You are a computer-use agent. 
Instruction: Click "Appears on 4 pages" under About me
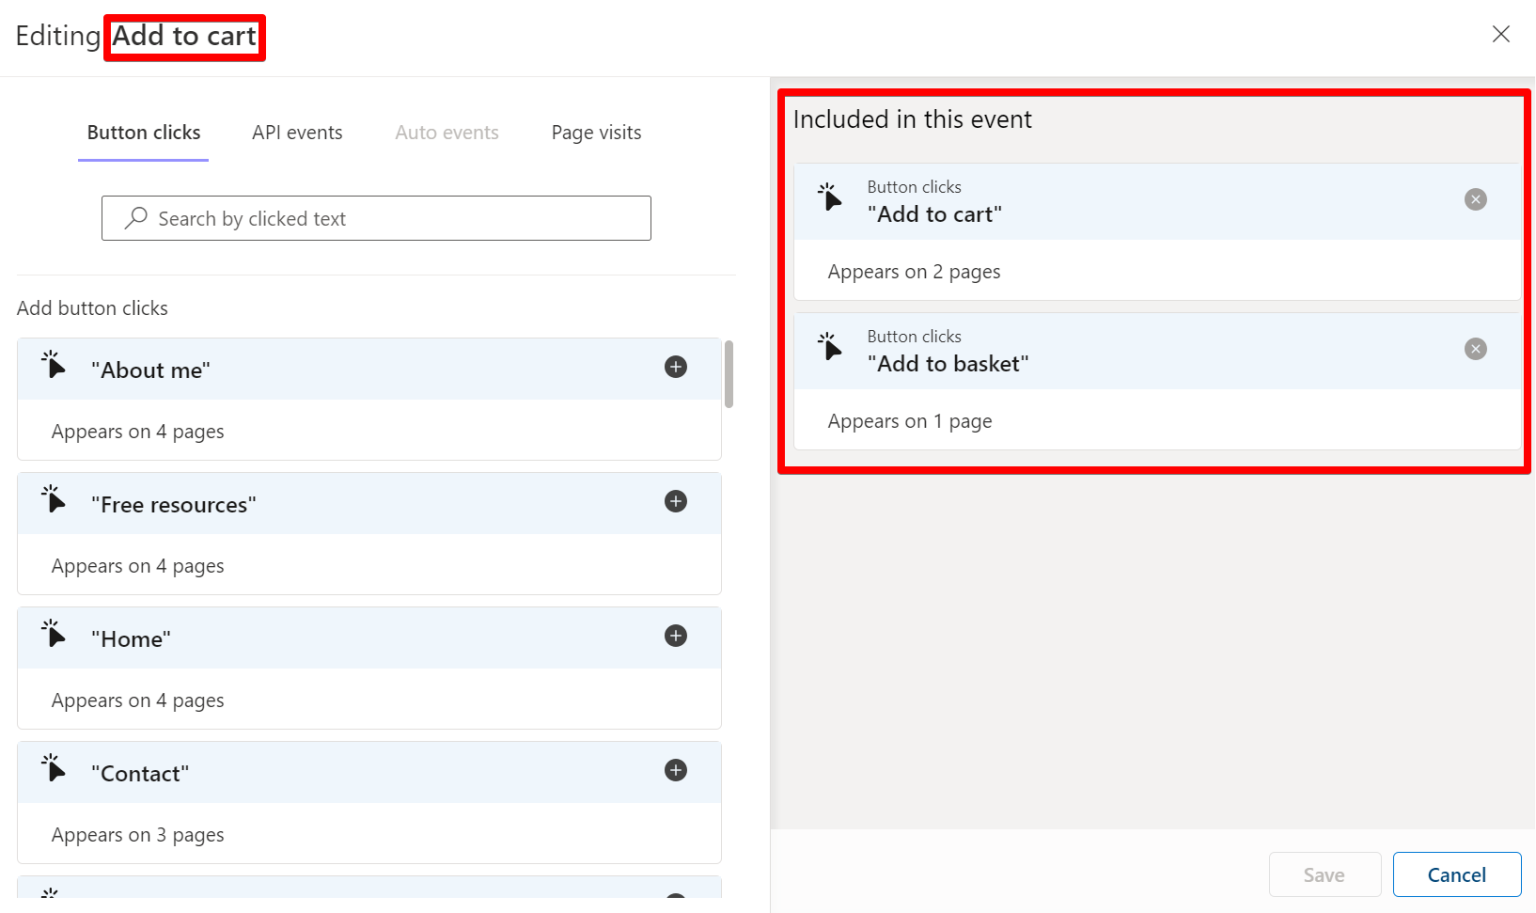click(x=138, y=432)
